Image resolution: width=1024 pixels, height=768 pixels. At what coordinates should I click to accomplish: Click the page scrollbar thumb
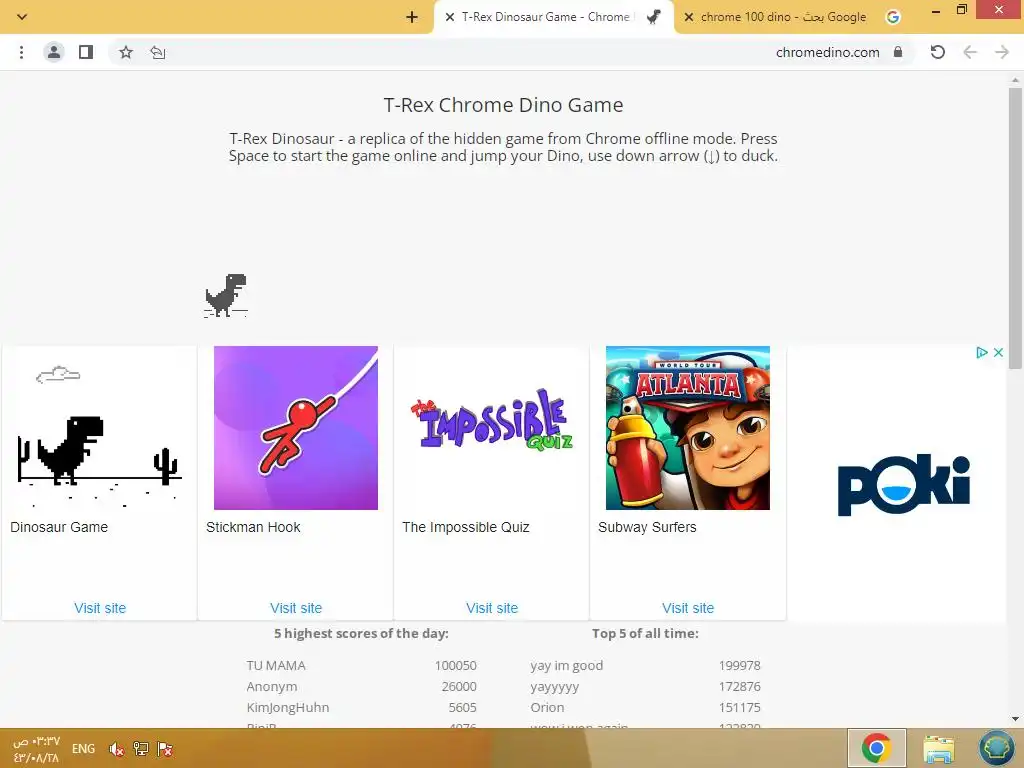click(1015, 229)
